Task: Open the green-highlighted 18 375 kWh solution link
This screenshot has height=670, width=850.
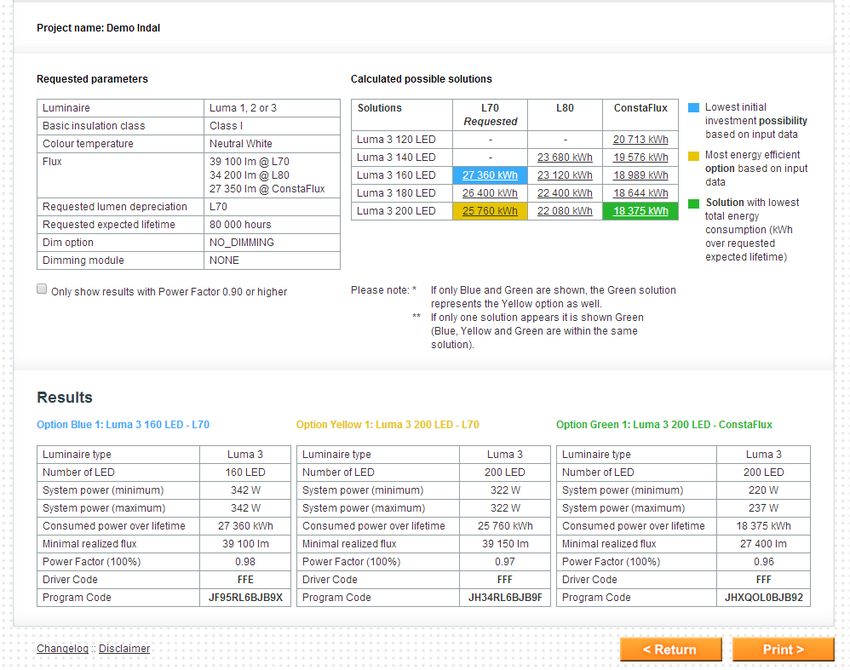Action: [640, 211]
